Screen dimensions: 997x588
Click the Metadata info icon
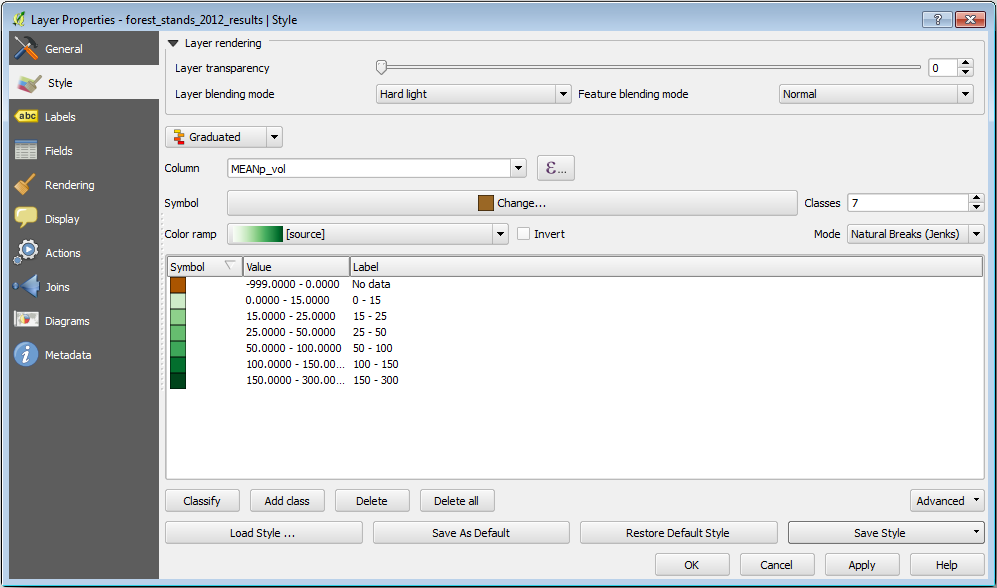pyautogui.click(x=27, y=355)
